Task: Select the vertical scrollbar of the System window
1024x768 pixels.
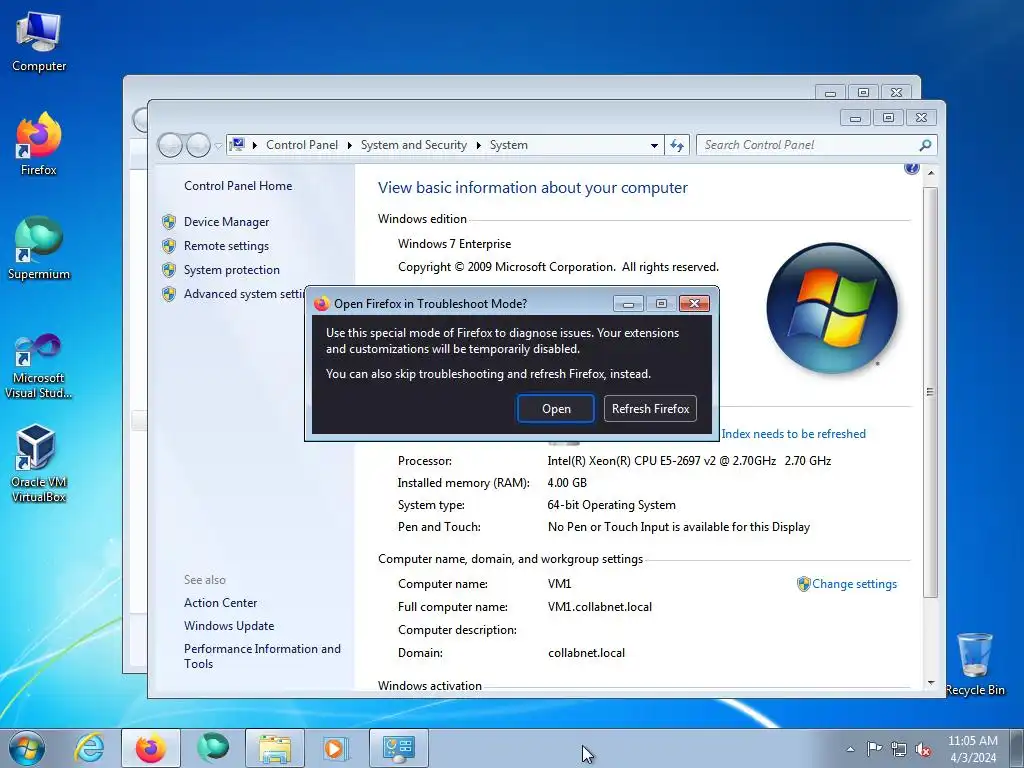Action: (931, 392)
